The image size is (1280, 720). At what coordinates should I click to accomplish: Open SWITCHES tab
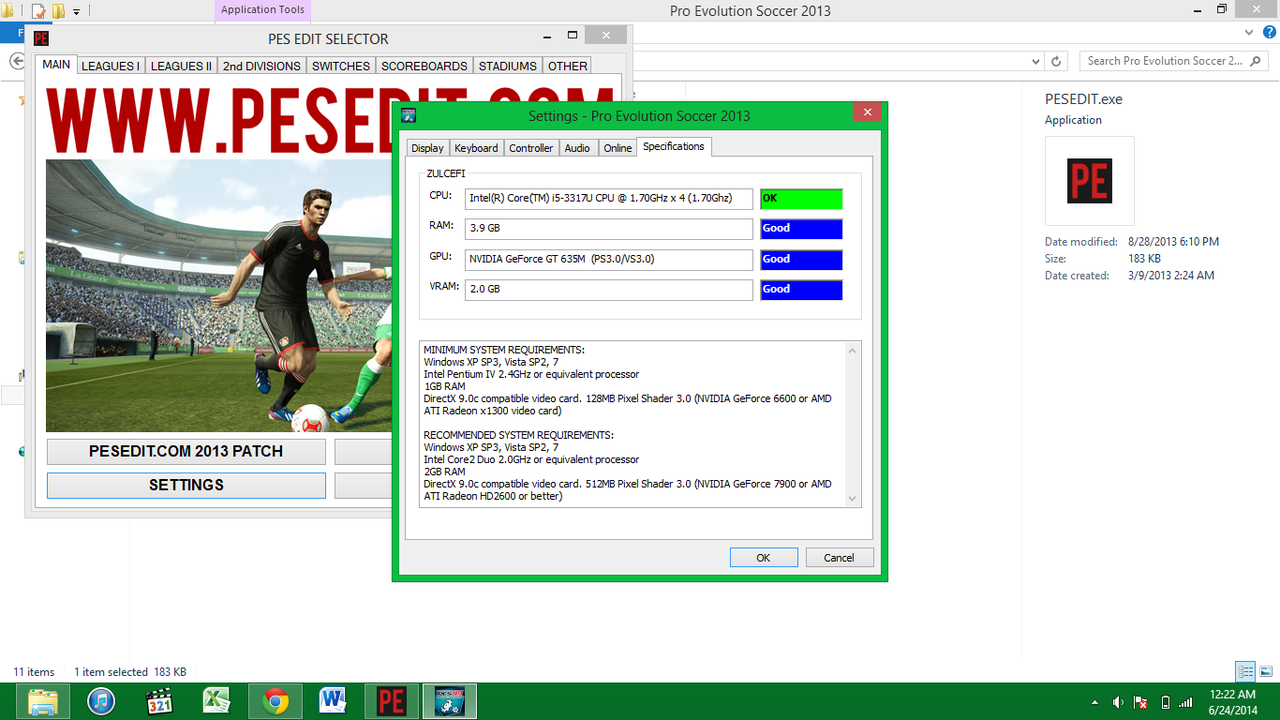pyautogui.click(x=341, y=66)
